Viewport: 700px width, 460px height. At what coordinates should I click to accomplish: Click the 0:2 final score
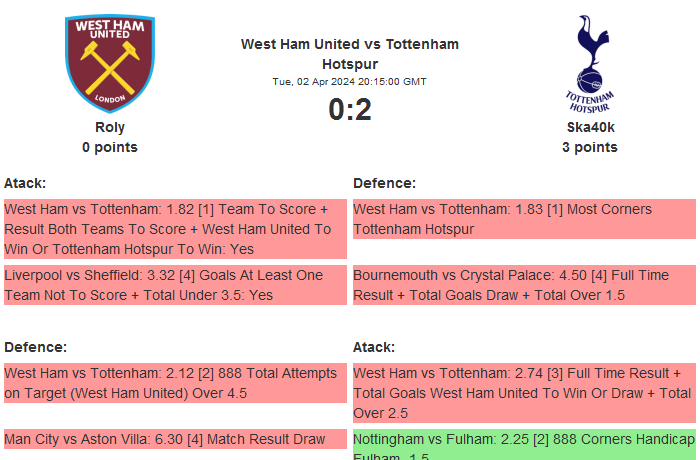point(350,110)
